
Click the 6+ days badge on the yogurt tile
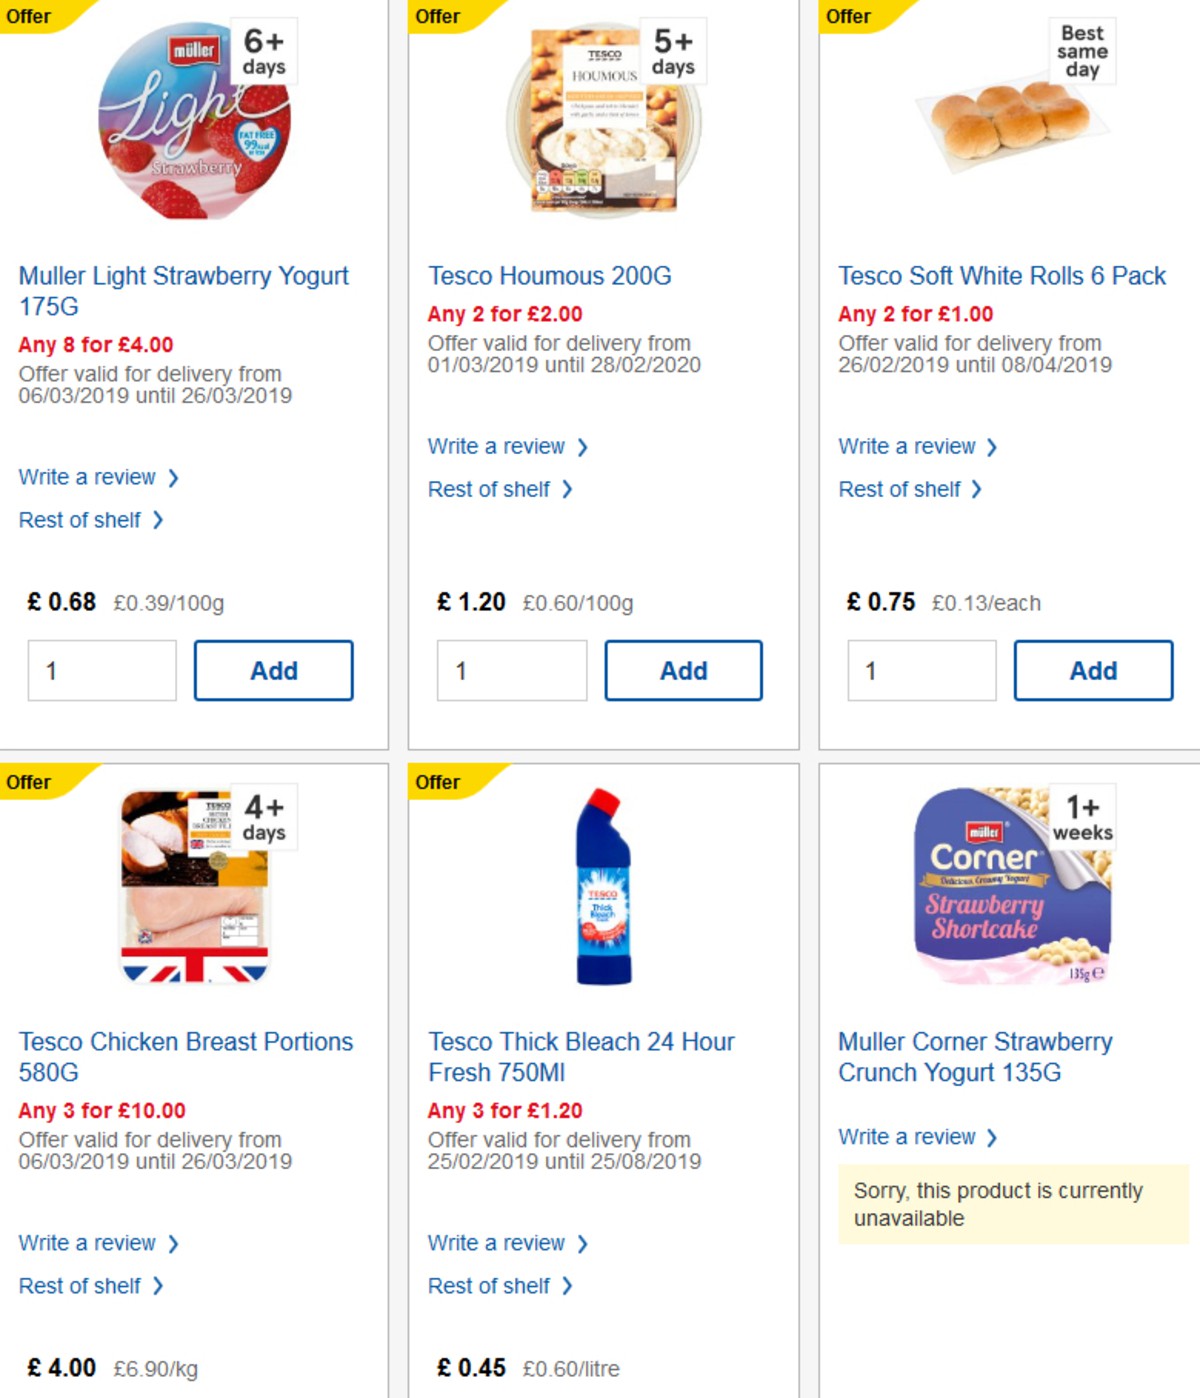(x=262, y=51)
